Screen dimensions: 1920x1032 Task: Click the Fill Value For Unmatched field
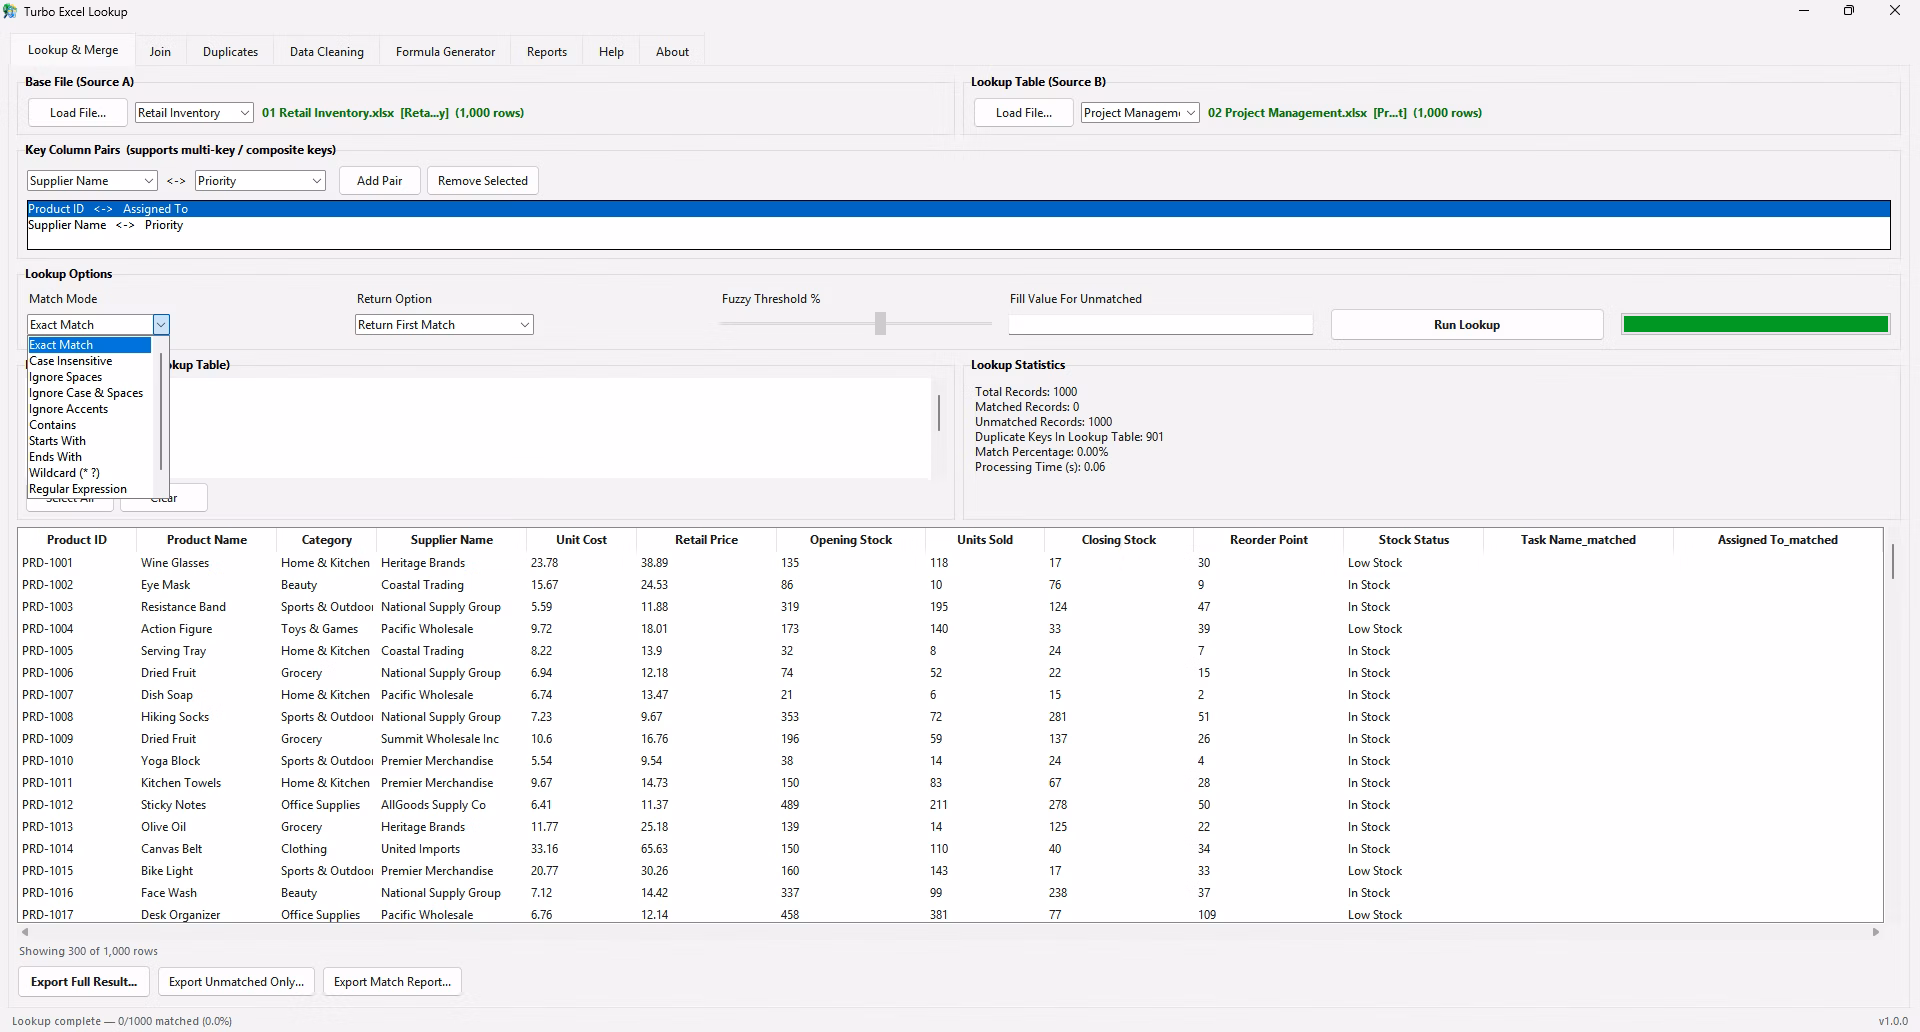click(1160, 325)
